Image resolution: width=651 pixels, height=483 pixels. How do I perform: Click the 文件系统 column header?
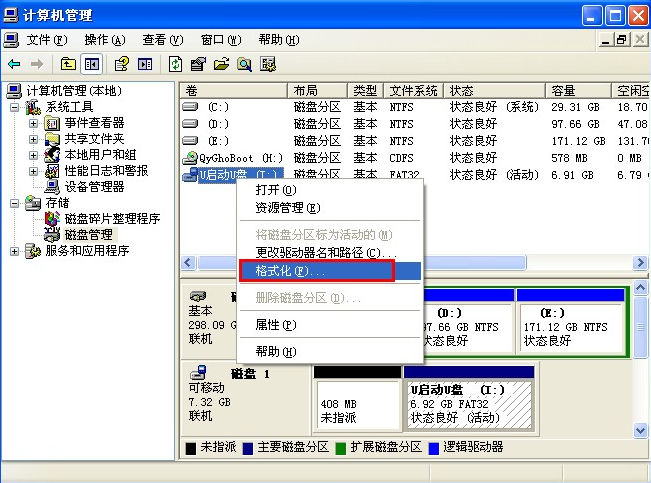pyautogui.click(x=413, y=90)
